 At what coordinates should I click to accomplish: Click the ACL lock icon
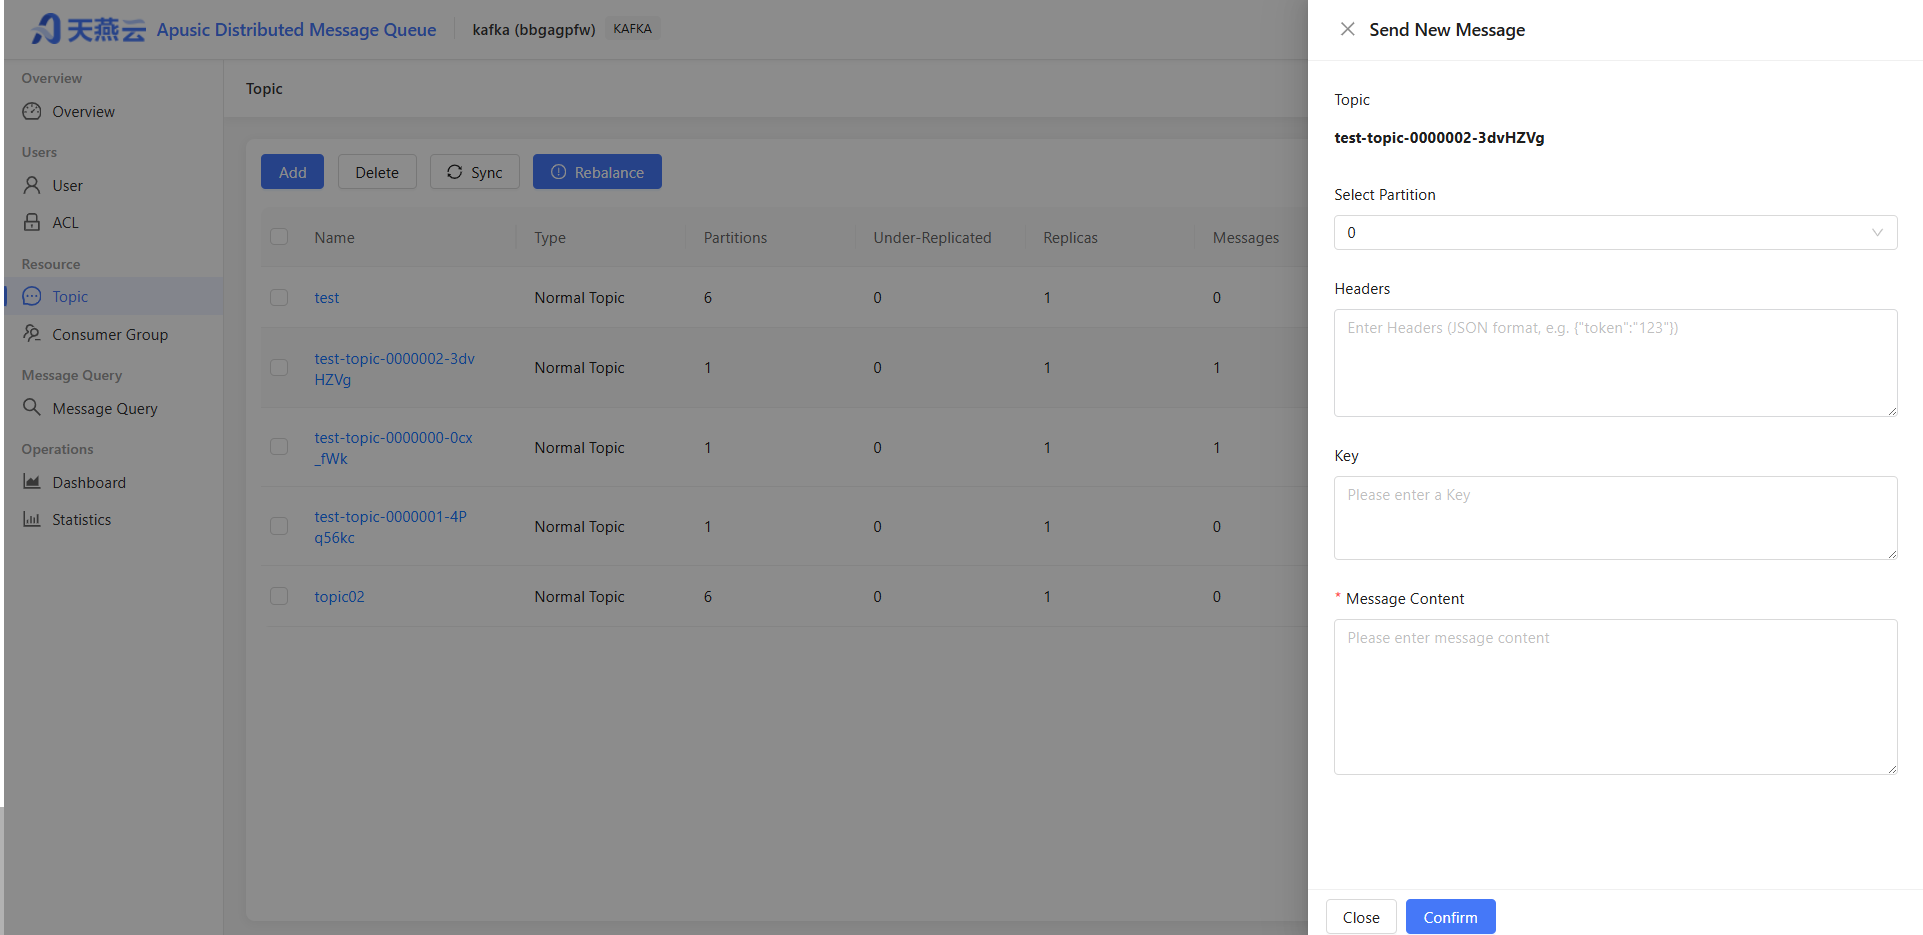(x=32, y=222)
